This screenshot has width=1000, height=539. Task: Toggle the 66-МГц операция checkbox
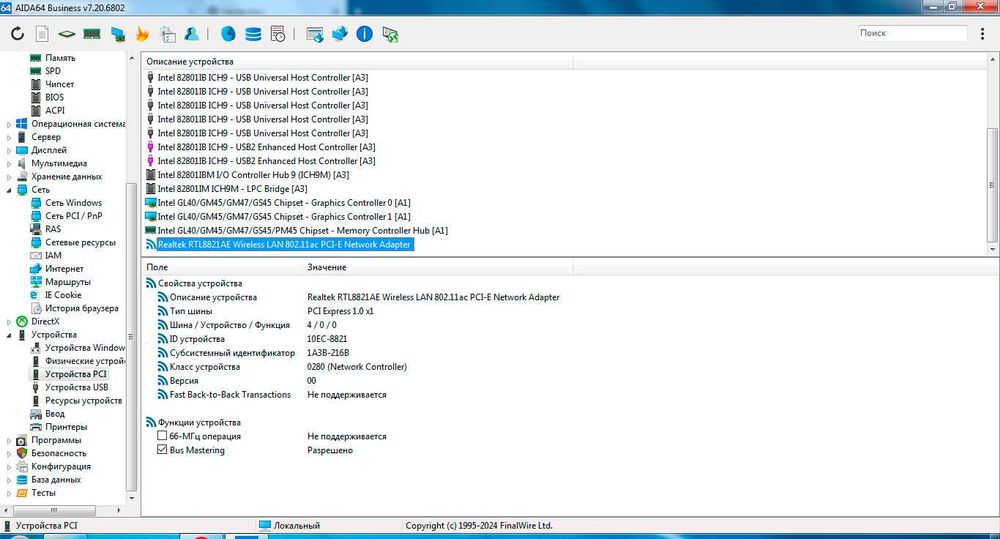[x=162, y=436]
